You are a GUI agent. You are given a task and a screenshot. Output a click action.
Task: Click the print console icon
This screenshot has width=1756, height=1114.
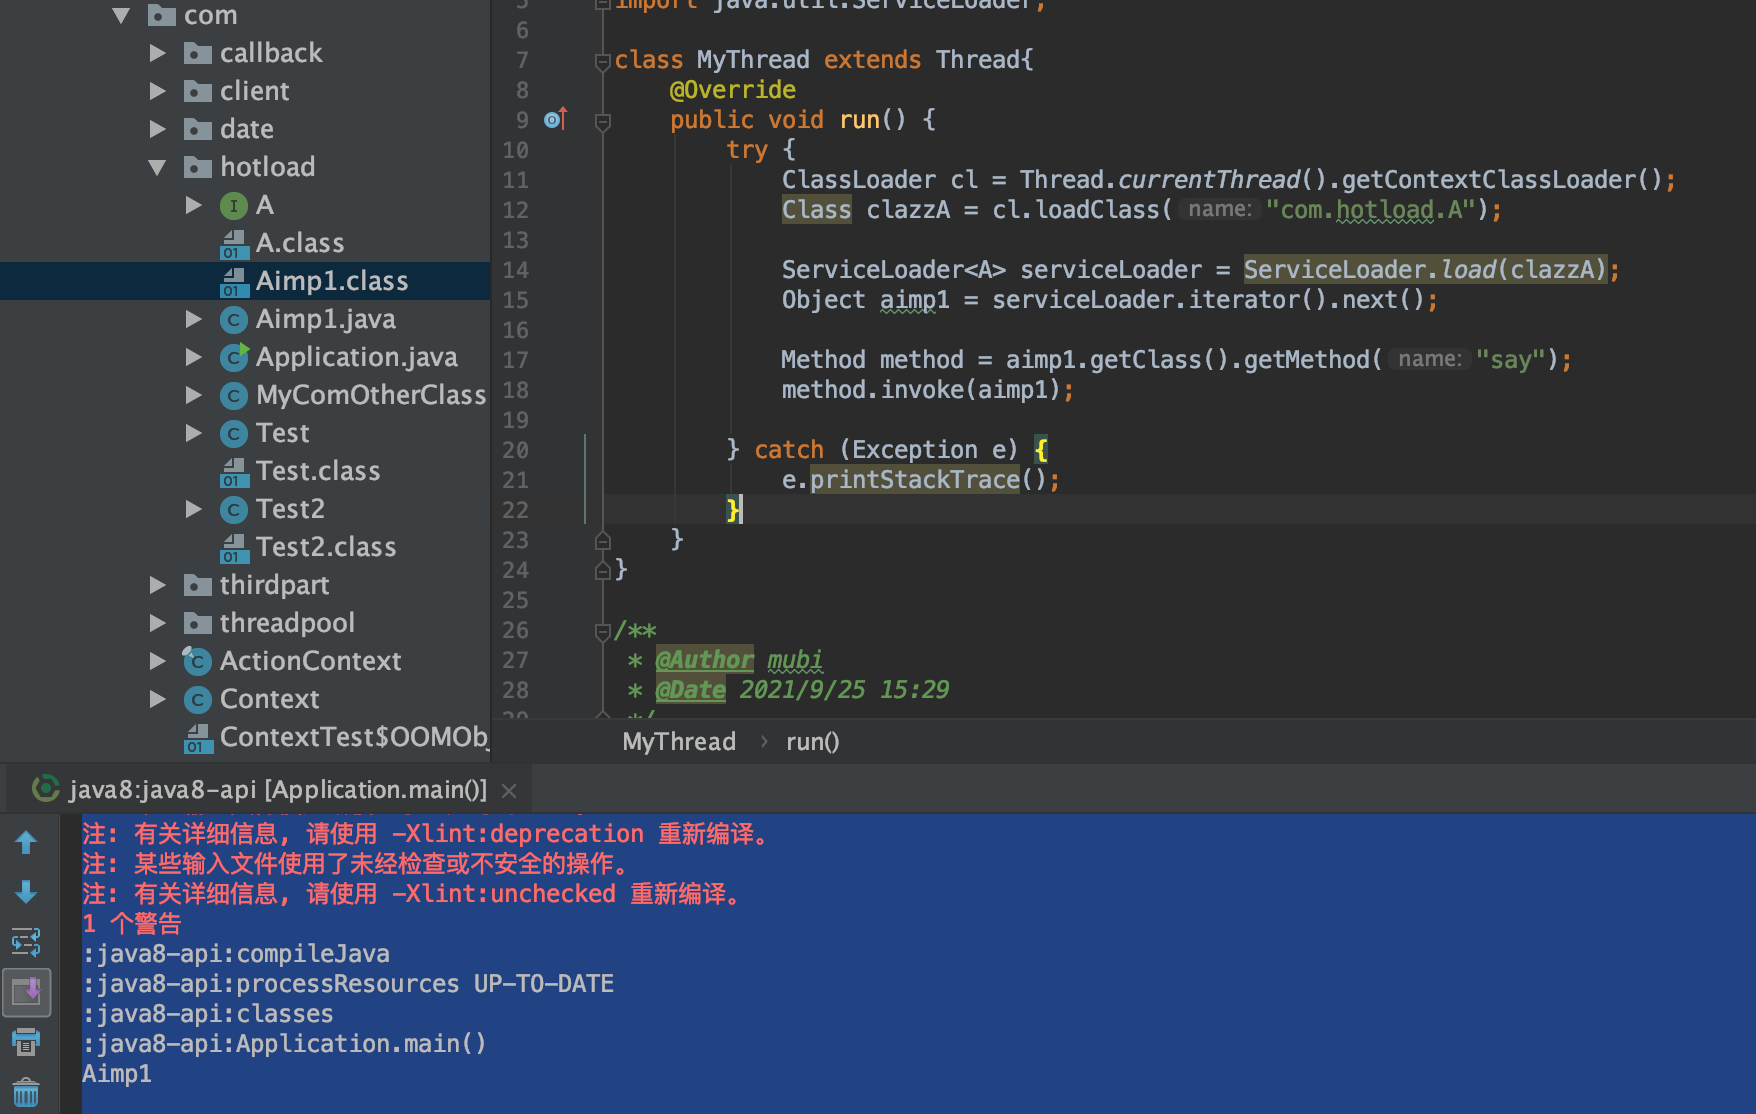(26, 1041)
